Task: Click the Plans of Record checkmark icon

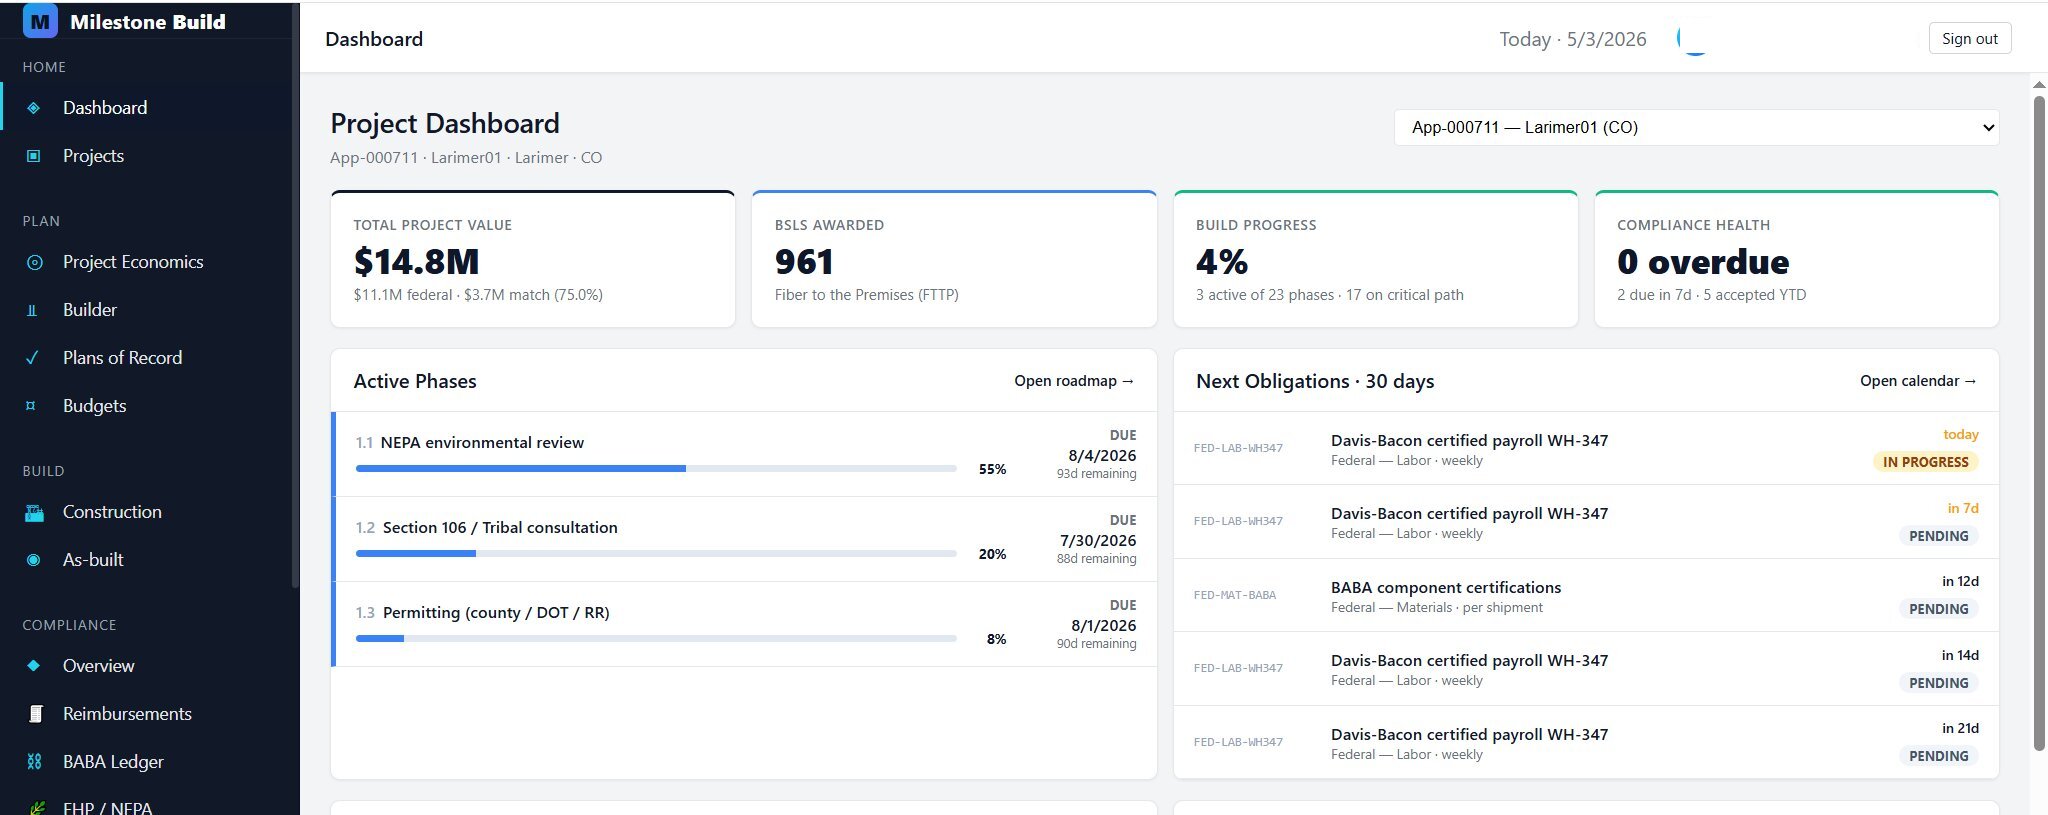Action: pyautogui.click(x=32, y=358)
